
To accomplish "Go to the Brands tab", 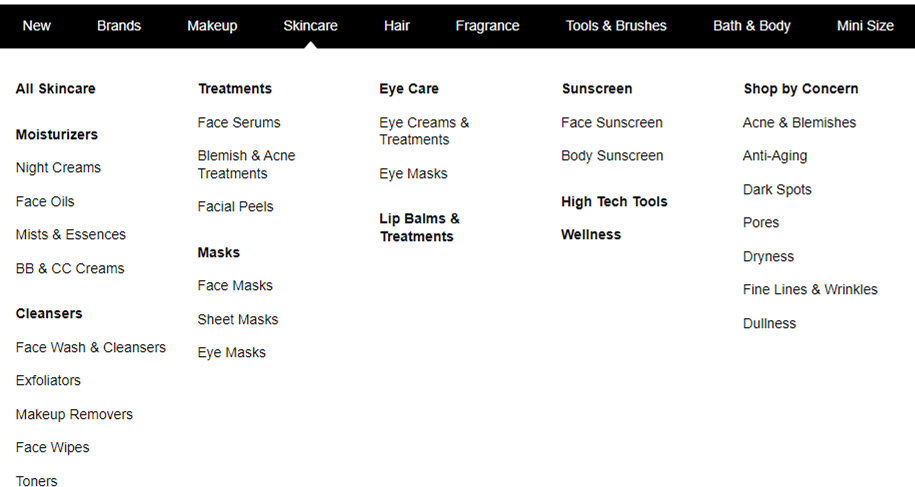I will point(119,26).
